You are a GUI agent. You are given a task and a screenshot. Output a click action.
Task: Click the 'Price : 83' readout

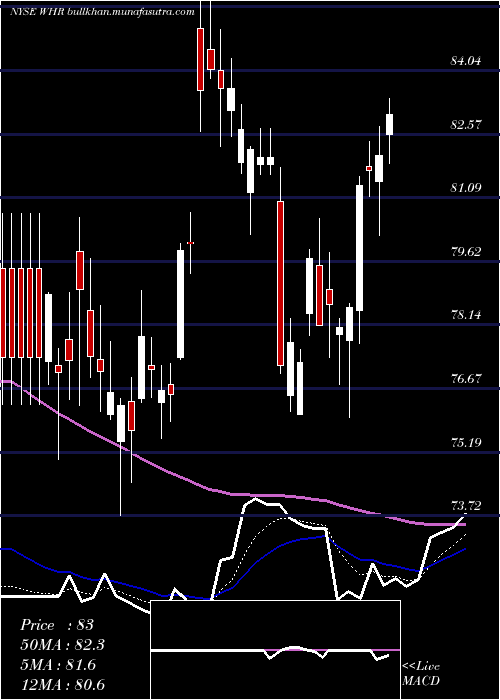pos(57,625)
